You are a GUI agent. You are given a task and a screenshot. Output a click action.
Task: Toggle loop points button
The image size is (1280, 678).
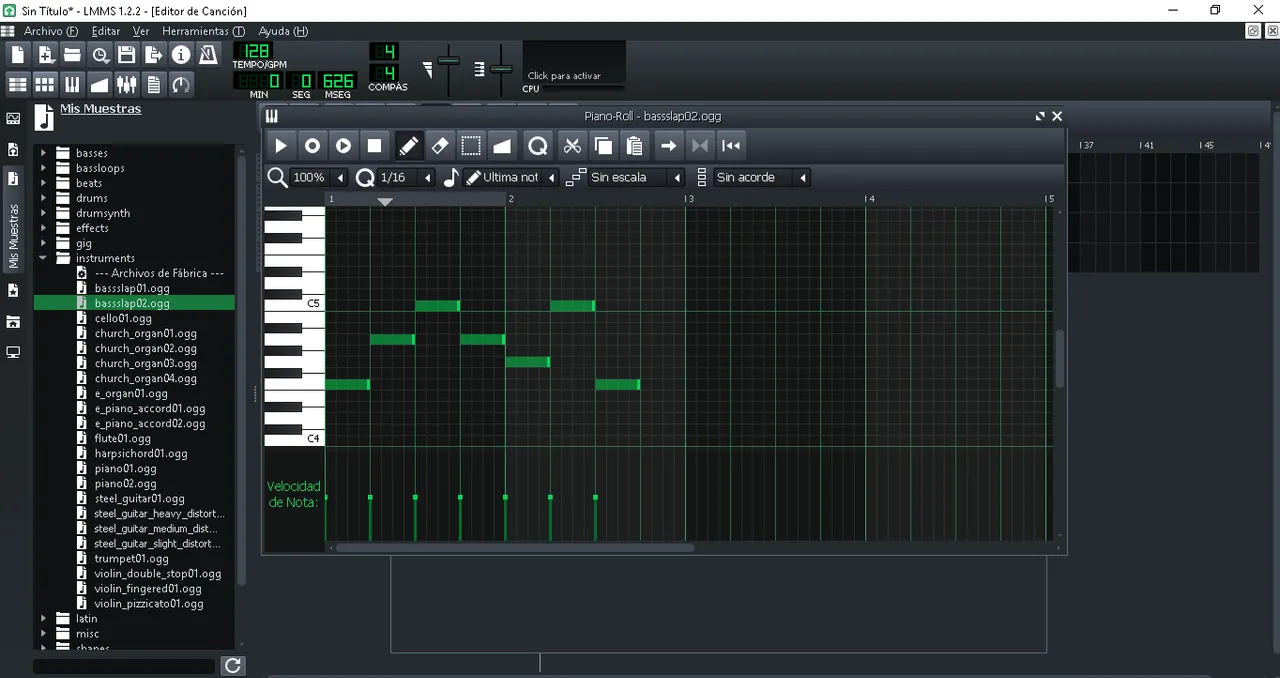pyautogui.click(x=699, y=146)
